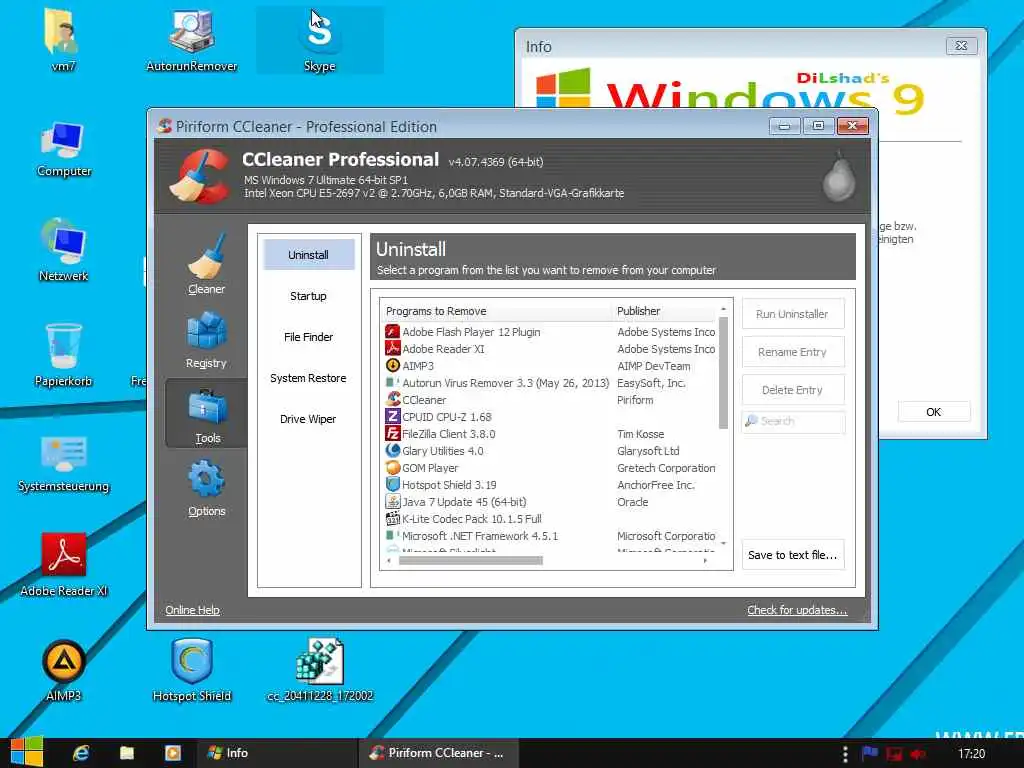
Task: Switch to the File Finder tab
Action: tap(308, 337)
